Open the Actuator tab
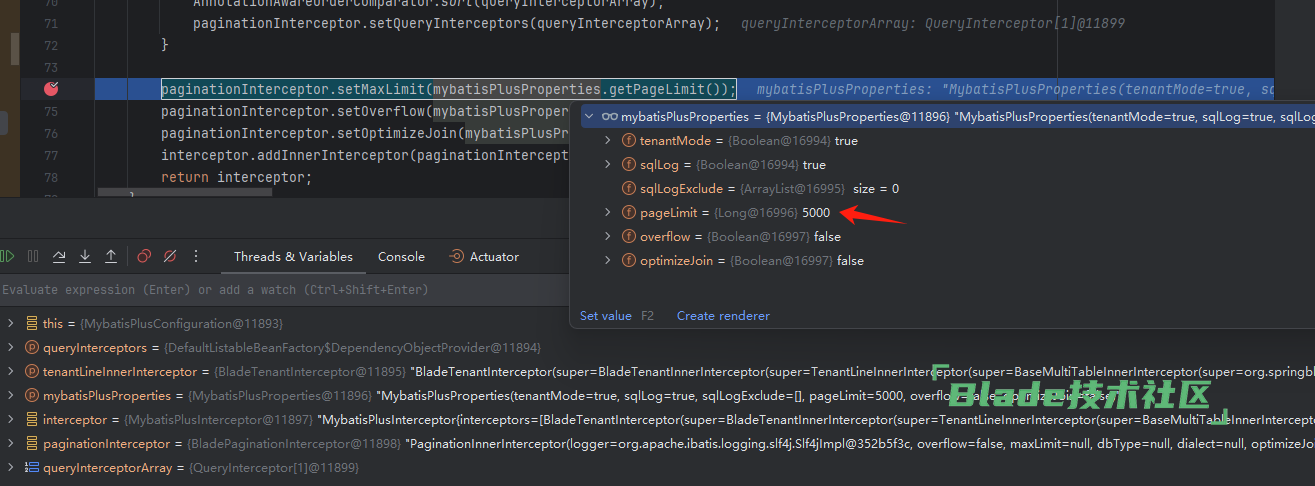 [484, 257]
